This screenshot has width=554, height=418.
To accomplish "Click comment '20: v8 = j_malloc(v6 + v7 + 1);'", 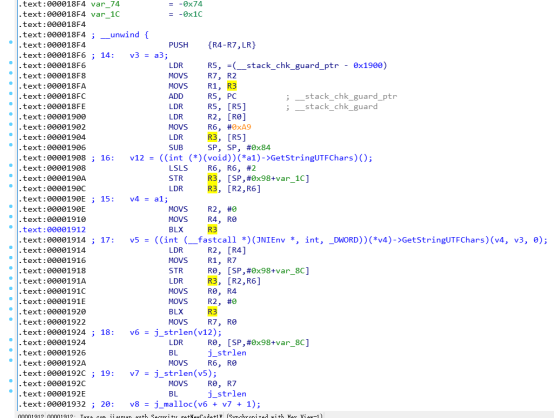I will [176, 404].
